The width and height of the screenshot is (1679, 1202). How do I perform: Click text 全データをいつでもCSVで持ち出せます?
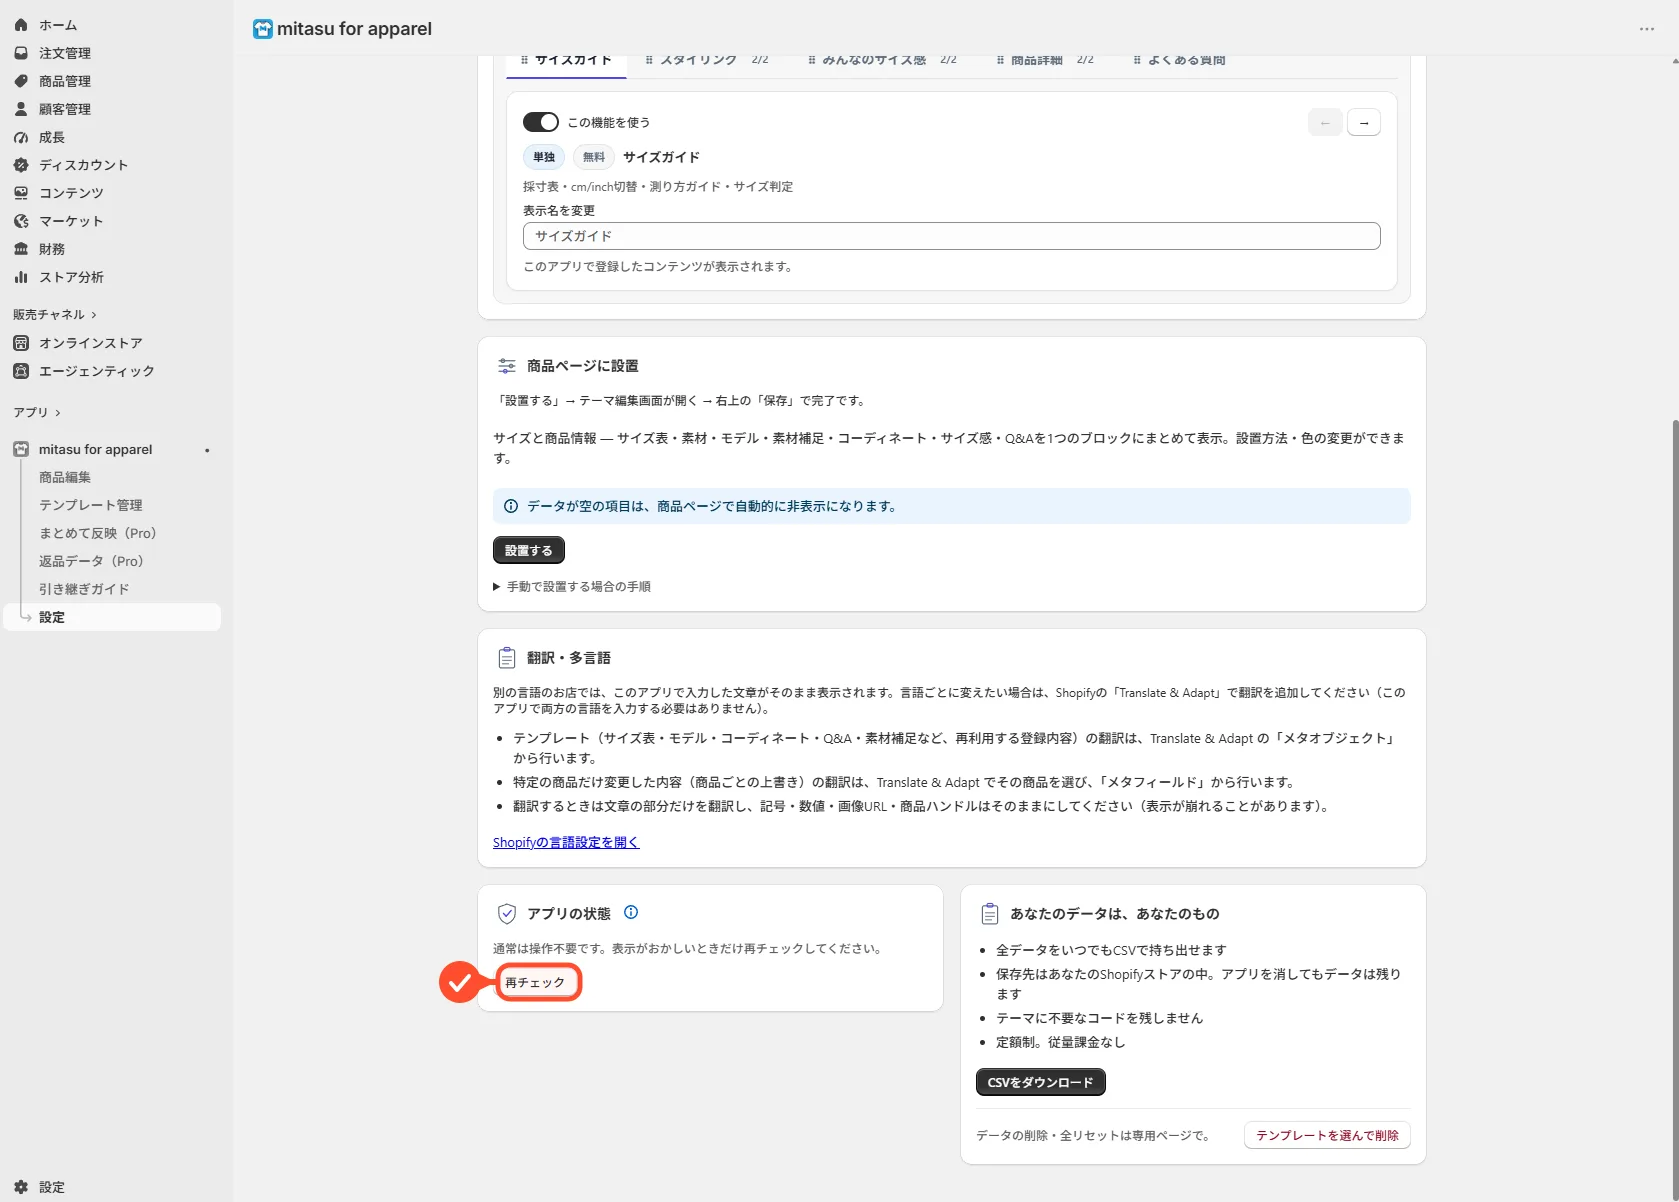tap(1111, 950)
